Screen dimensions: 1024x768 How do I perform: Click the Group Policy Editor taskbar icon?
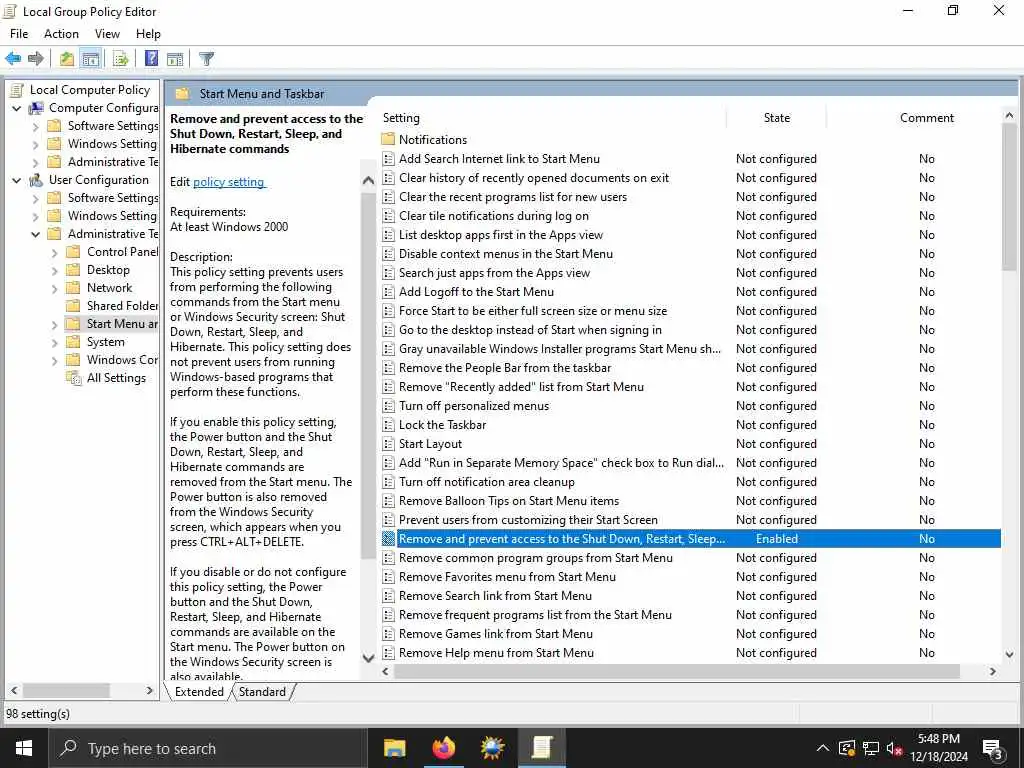(x=541, y=748)
